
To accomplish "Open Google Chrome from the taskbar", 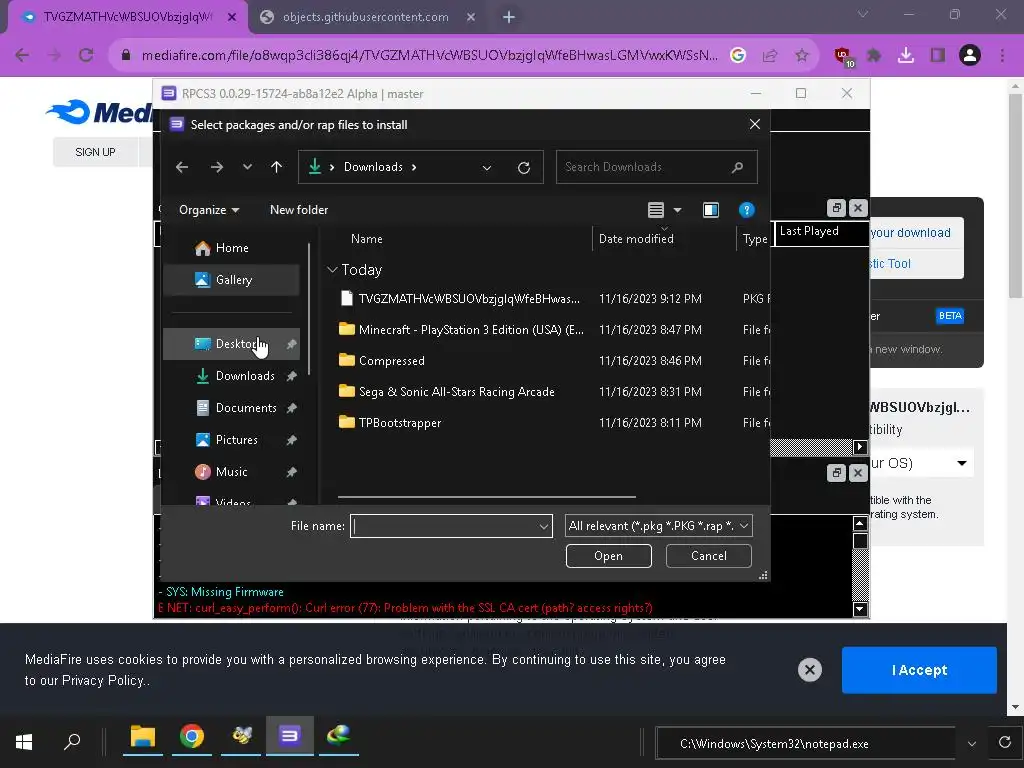I will click(x=192, y=737).
